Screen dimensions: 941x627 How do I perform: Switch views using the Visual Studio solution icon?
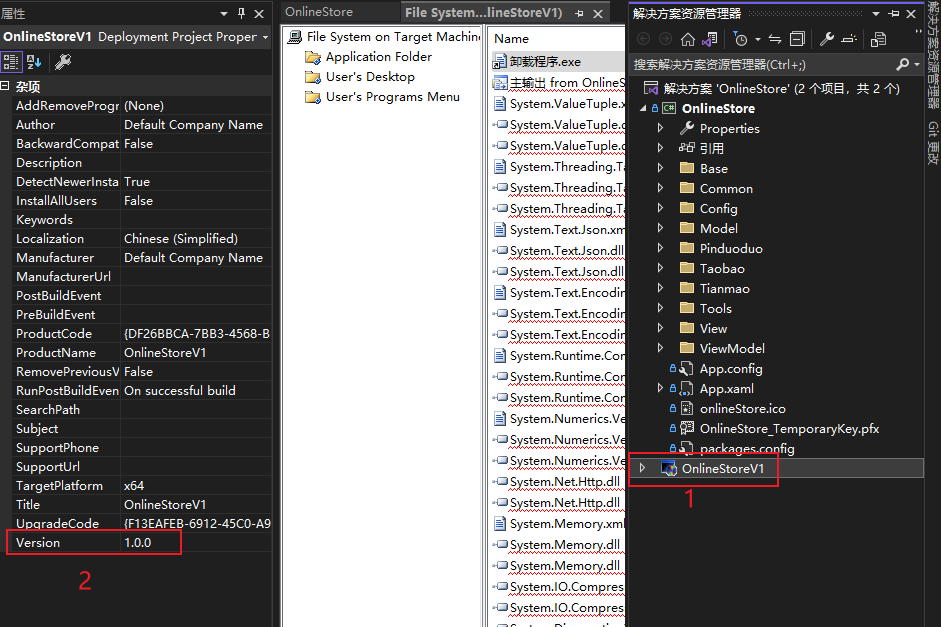(709, 39)
